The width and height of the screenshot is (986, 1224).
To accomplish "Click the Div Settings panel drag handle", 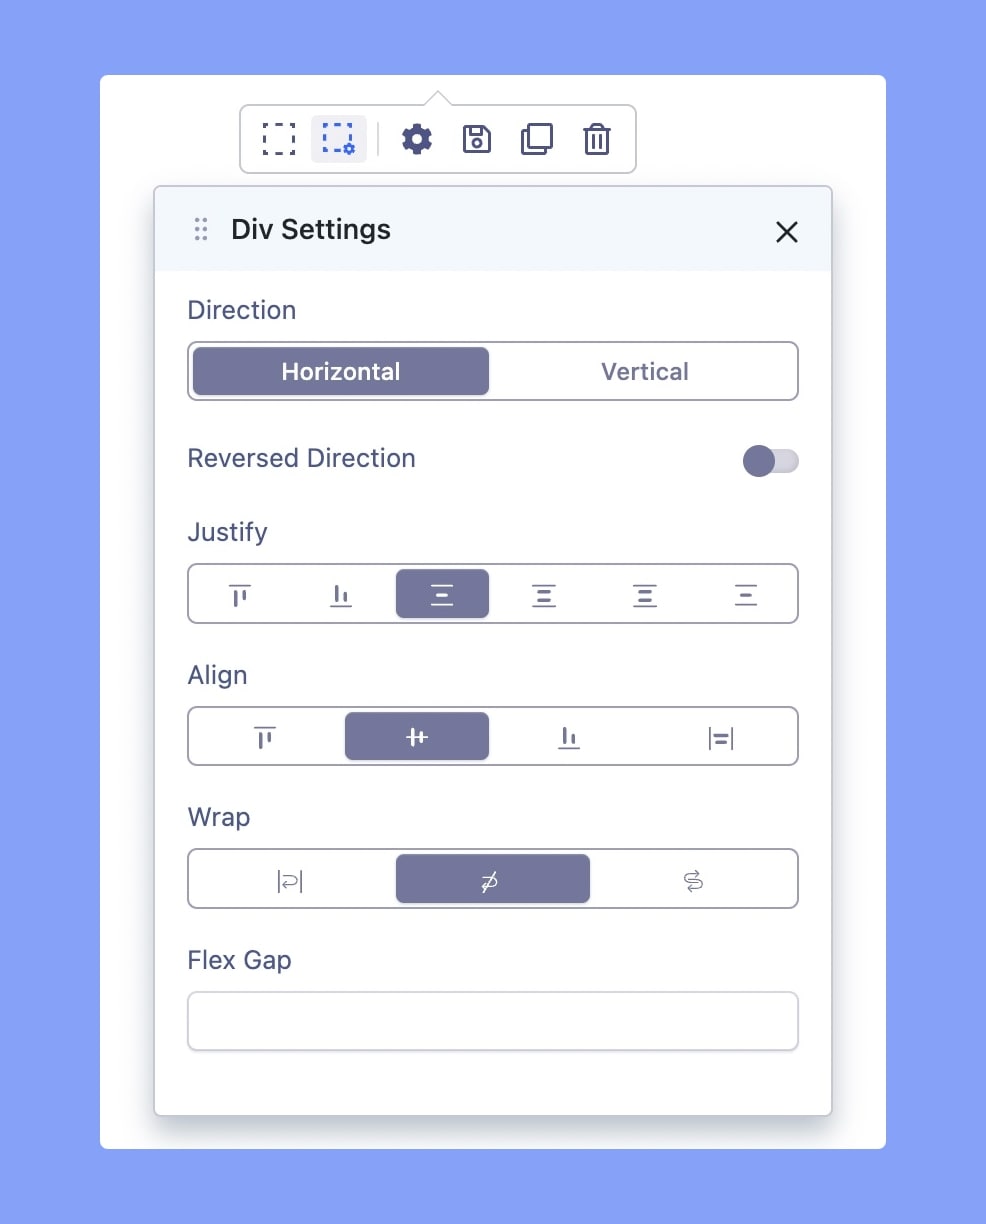I will [x=201, y=229].
